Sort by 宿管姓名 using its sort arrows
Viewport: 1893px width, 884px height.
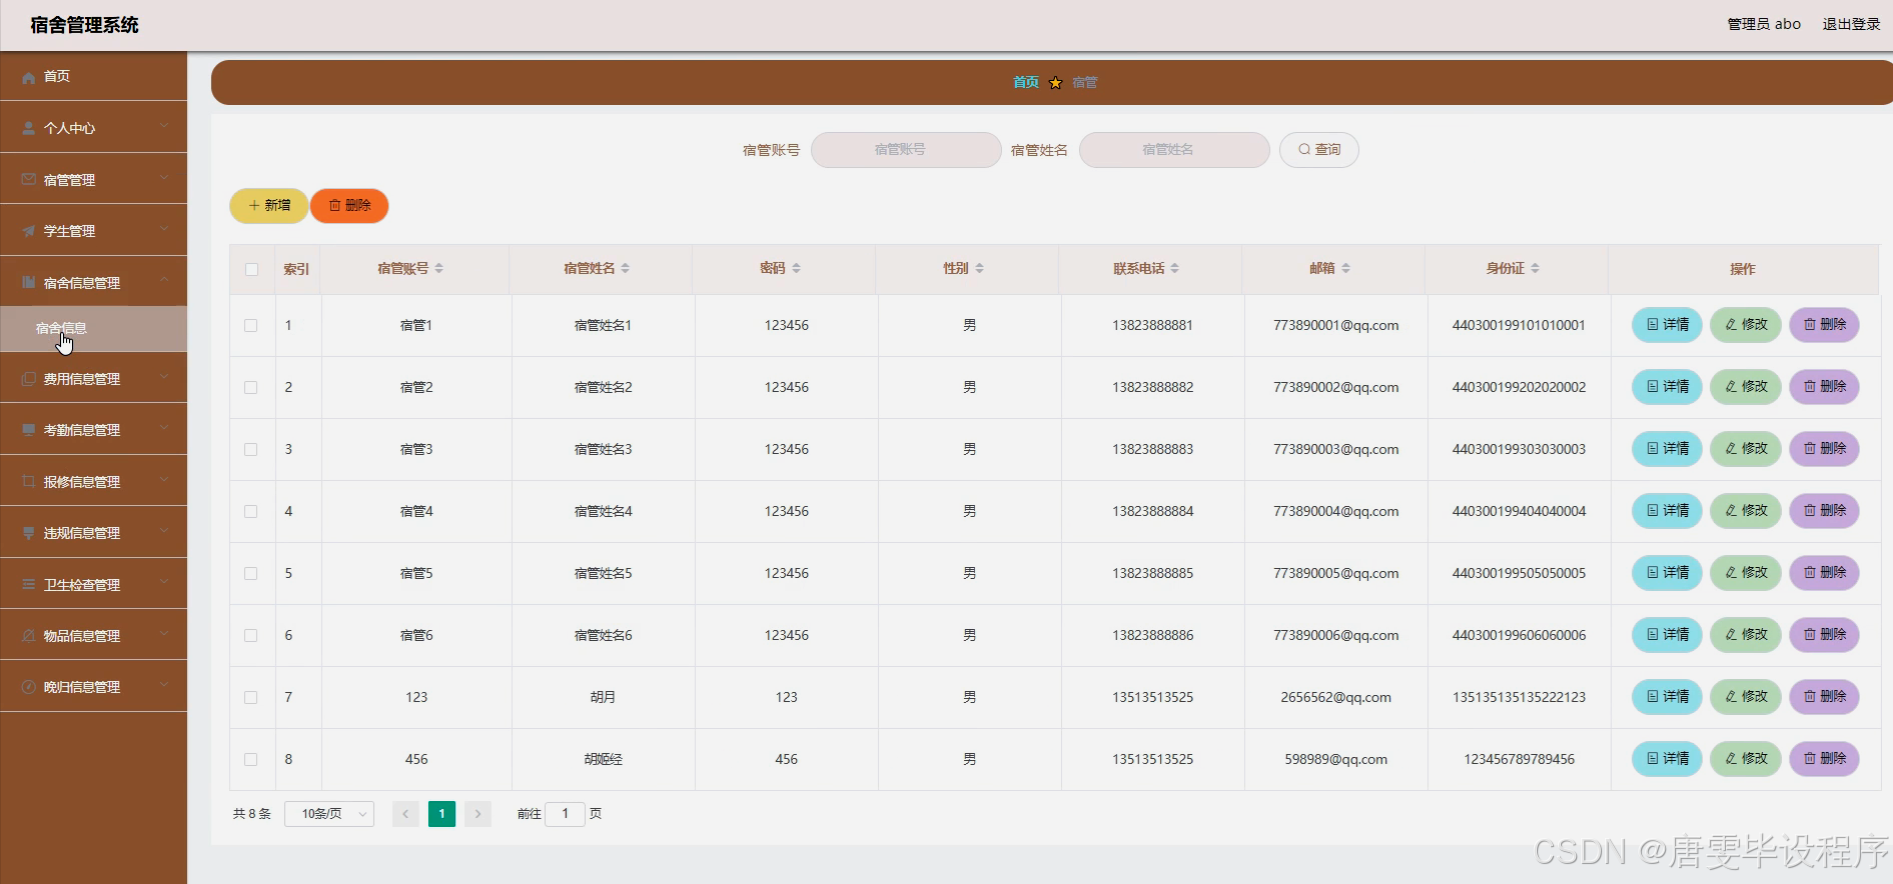pyautogui.click(x=625, y=268)
